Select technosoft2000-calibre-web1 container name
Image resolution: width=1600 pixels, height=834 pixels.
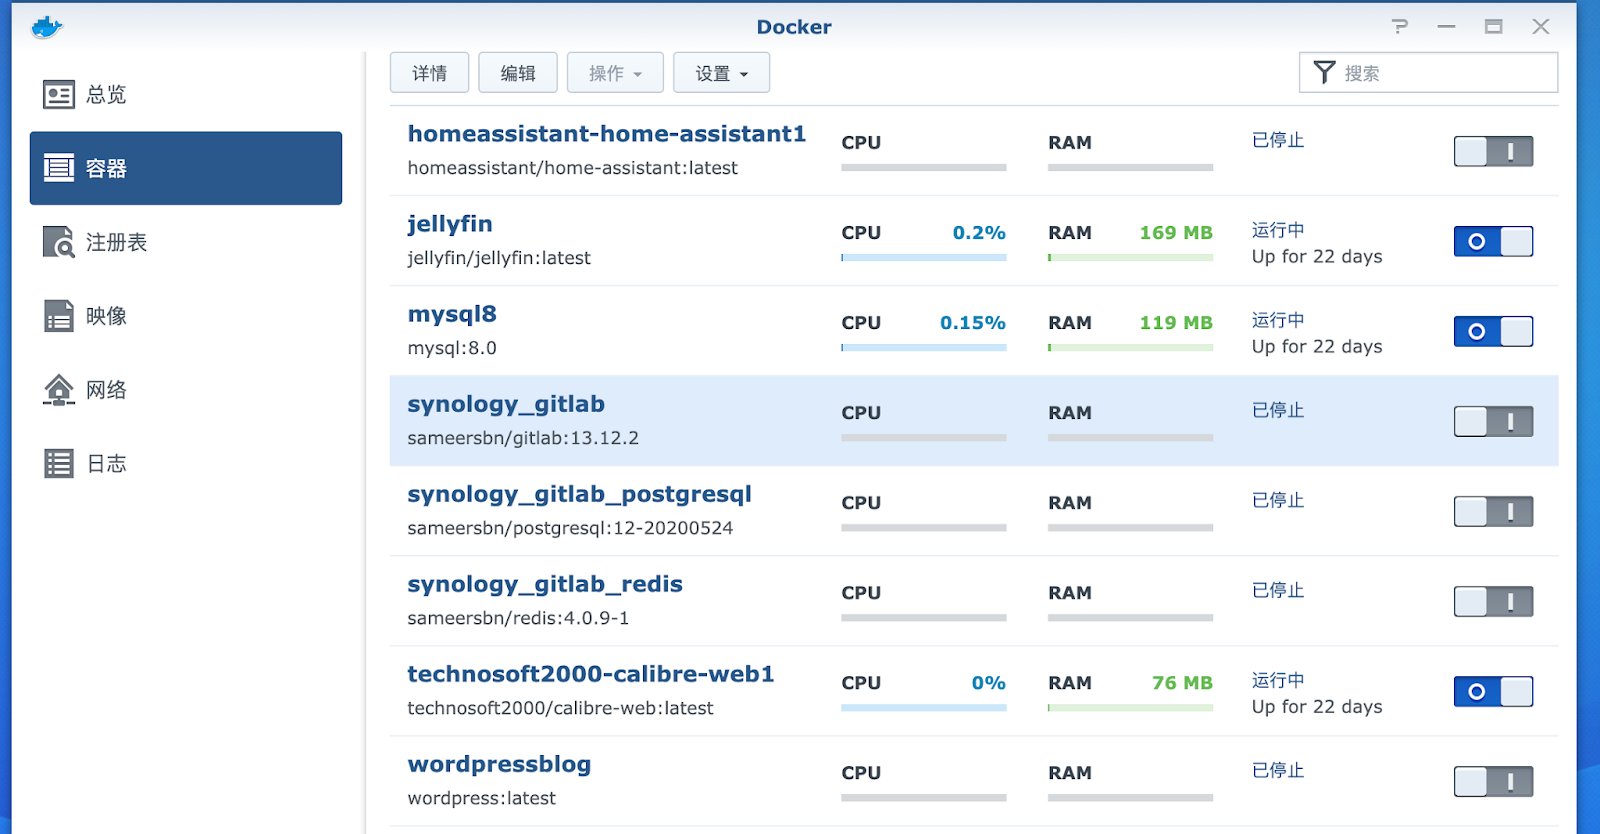tap(591, 674)
